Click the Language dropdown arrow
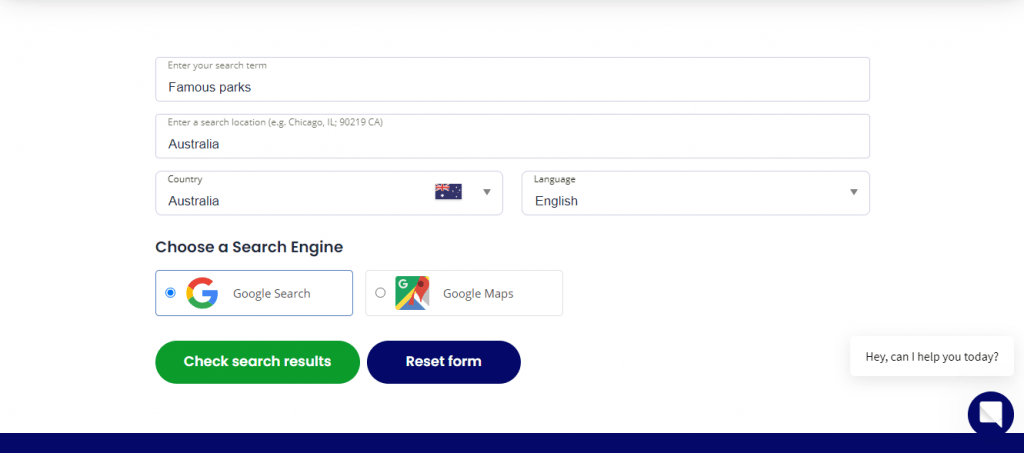 pos(854,192)
